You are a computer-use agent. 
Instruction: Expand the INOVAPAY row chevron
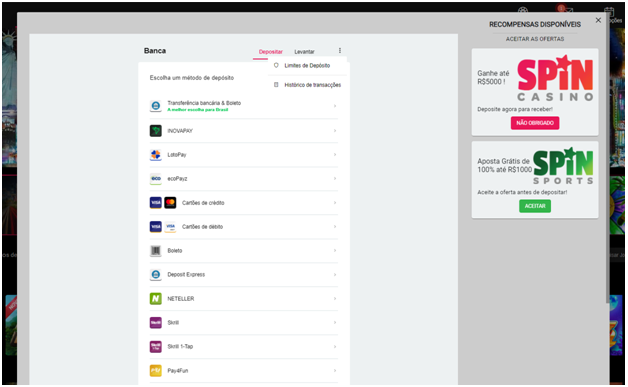coord(335,131)
